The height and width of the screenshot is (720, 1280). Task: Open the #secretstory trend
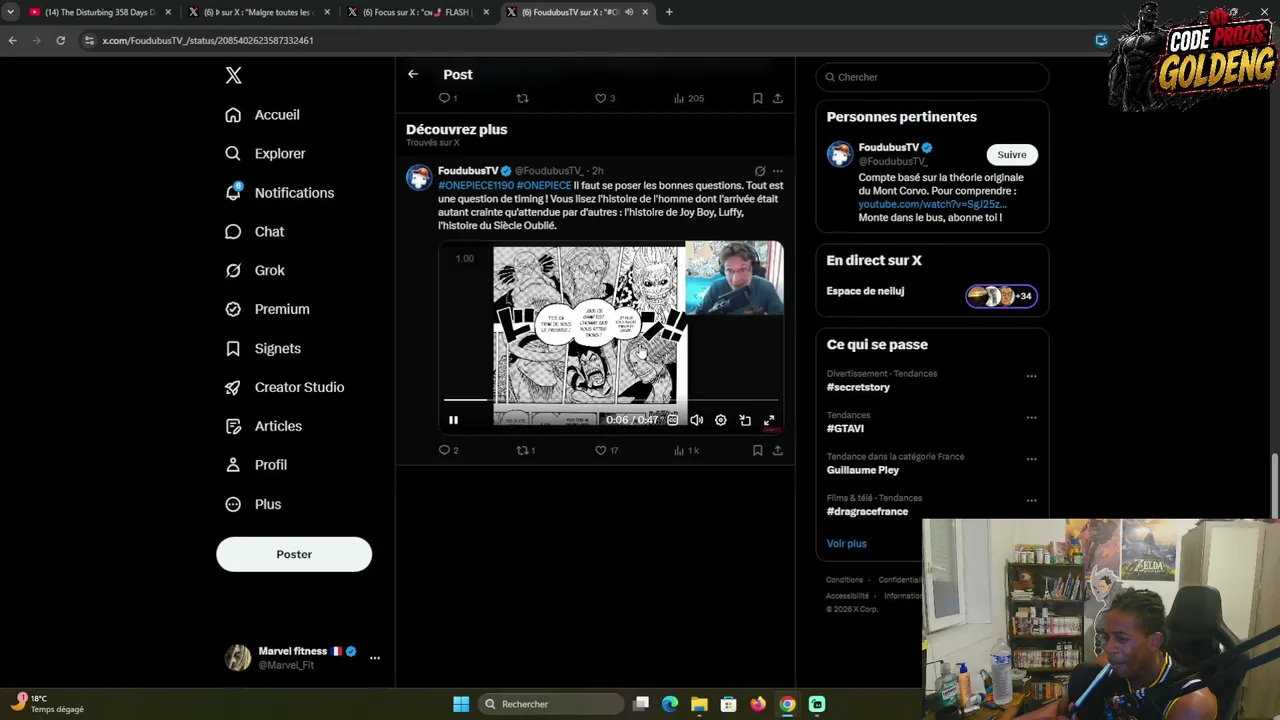(x=858, y=388)
